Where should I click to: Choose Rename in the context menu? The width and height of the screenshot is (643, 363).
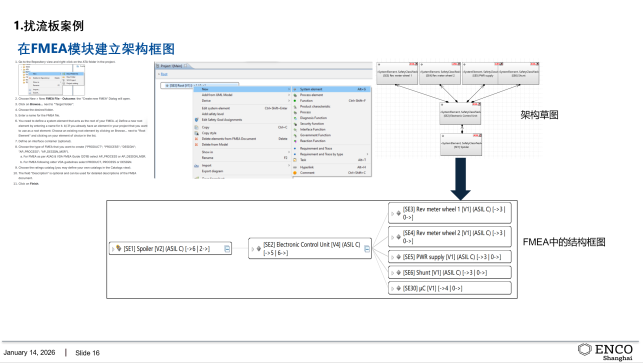click(x=242, y=158)
